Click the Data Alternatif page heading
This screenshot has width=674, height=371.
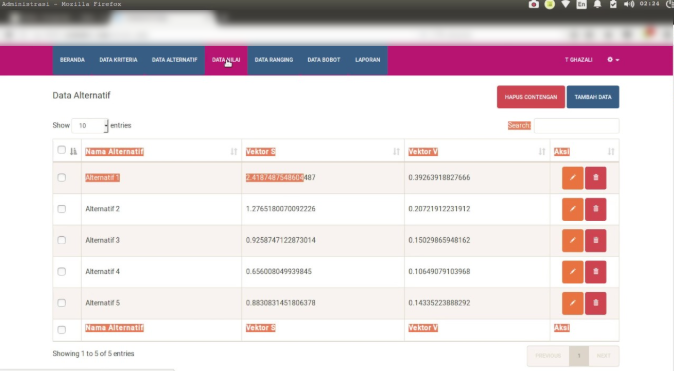point(81,95)
